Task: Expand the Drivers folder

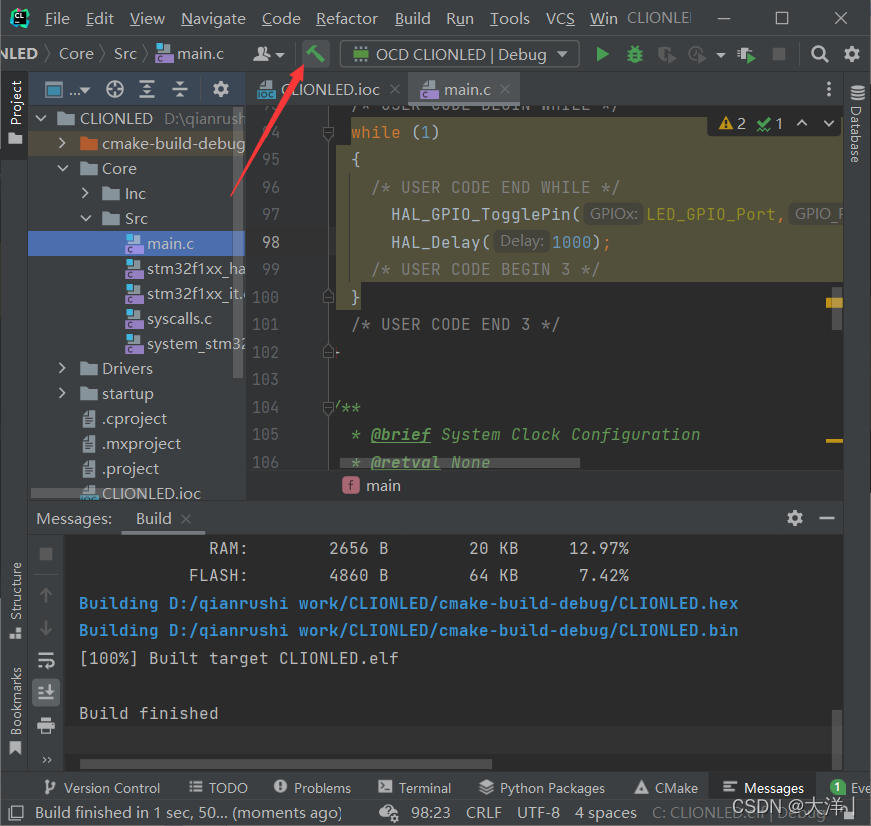Action: click(62, 368)
